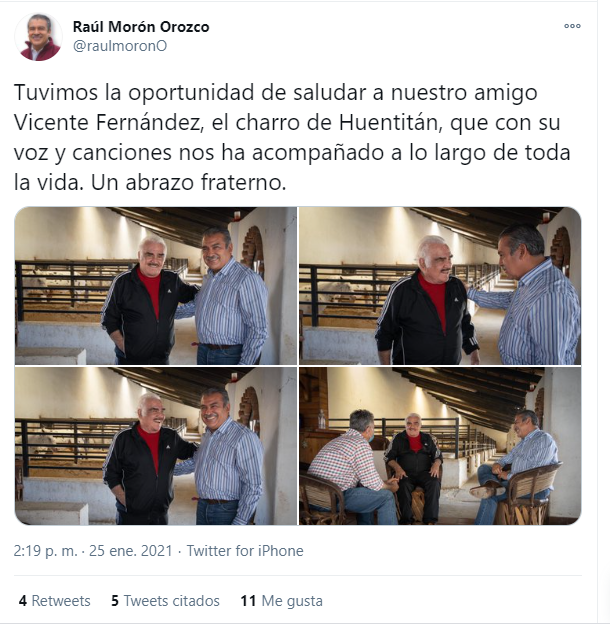The width and height of the screenshot is (610, 625).
Task: Click the retweet count number 4
Action: 23,601
